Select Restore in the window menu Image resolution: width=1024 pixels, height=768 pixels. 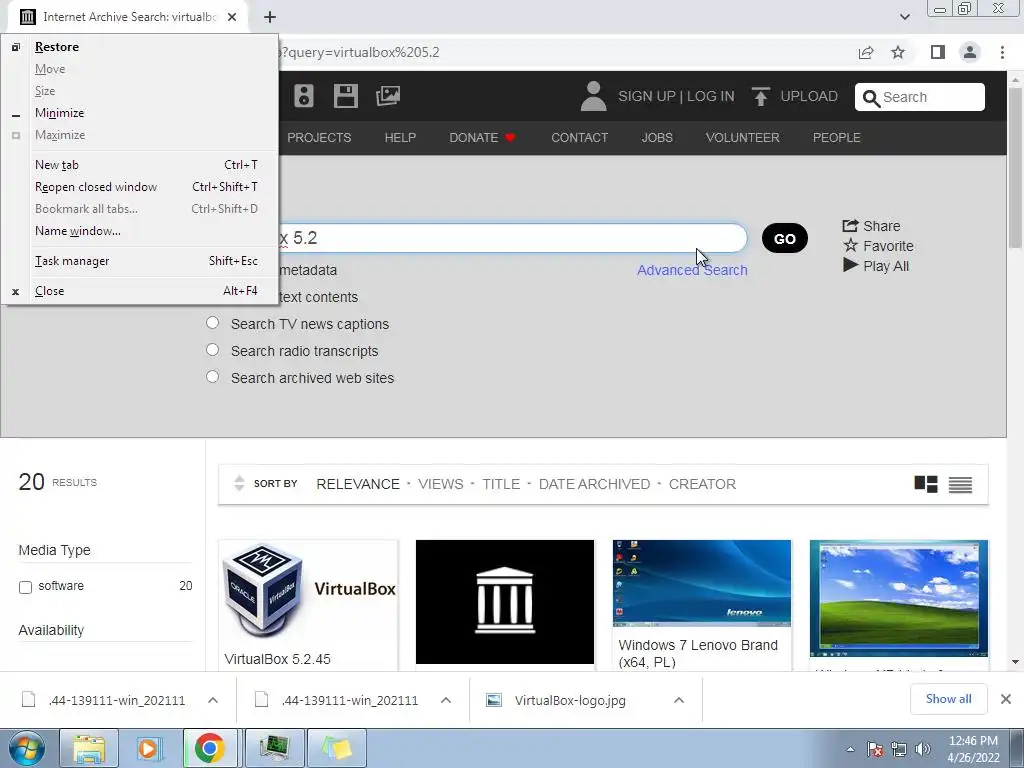pyautogui.click(x=138, y=47)
